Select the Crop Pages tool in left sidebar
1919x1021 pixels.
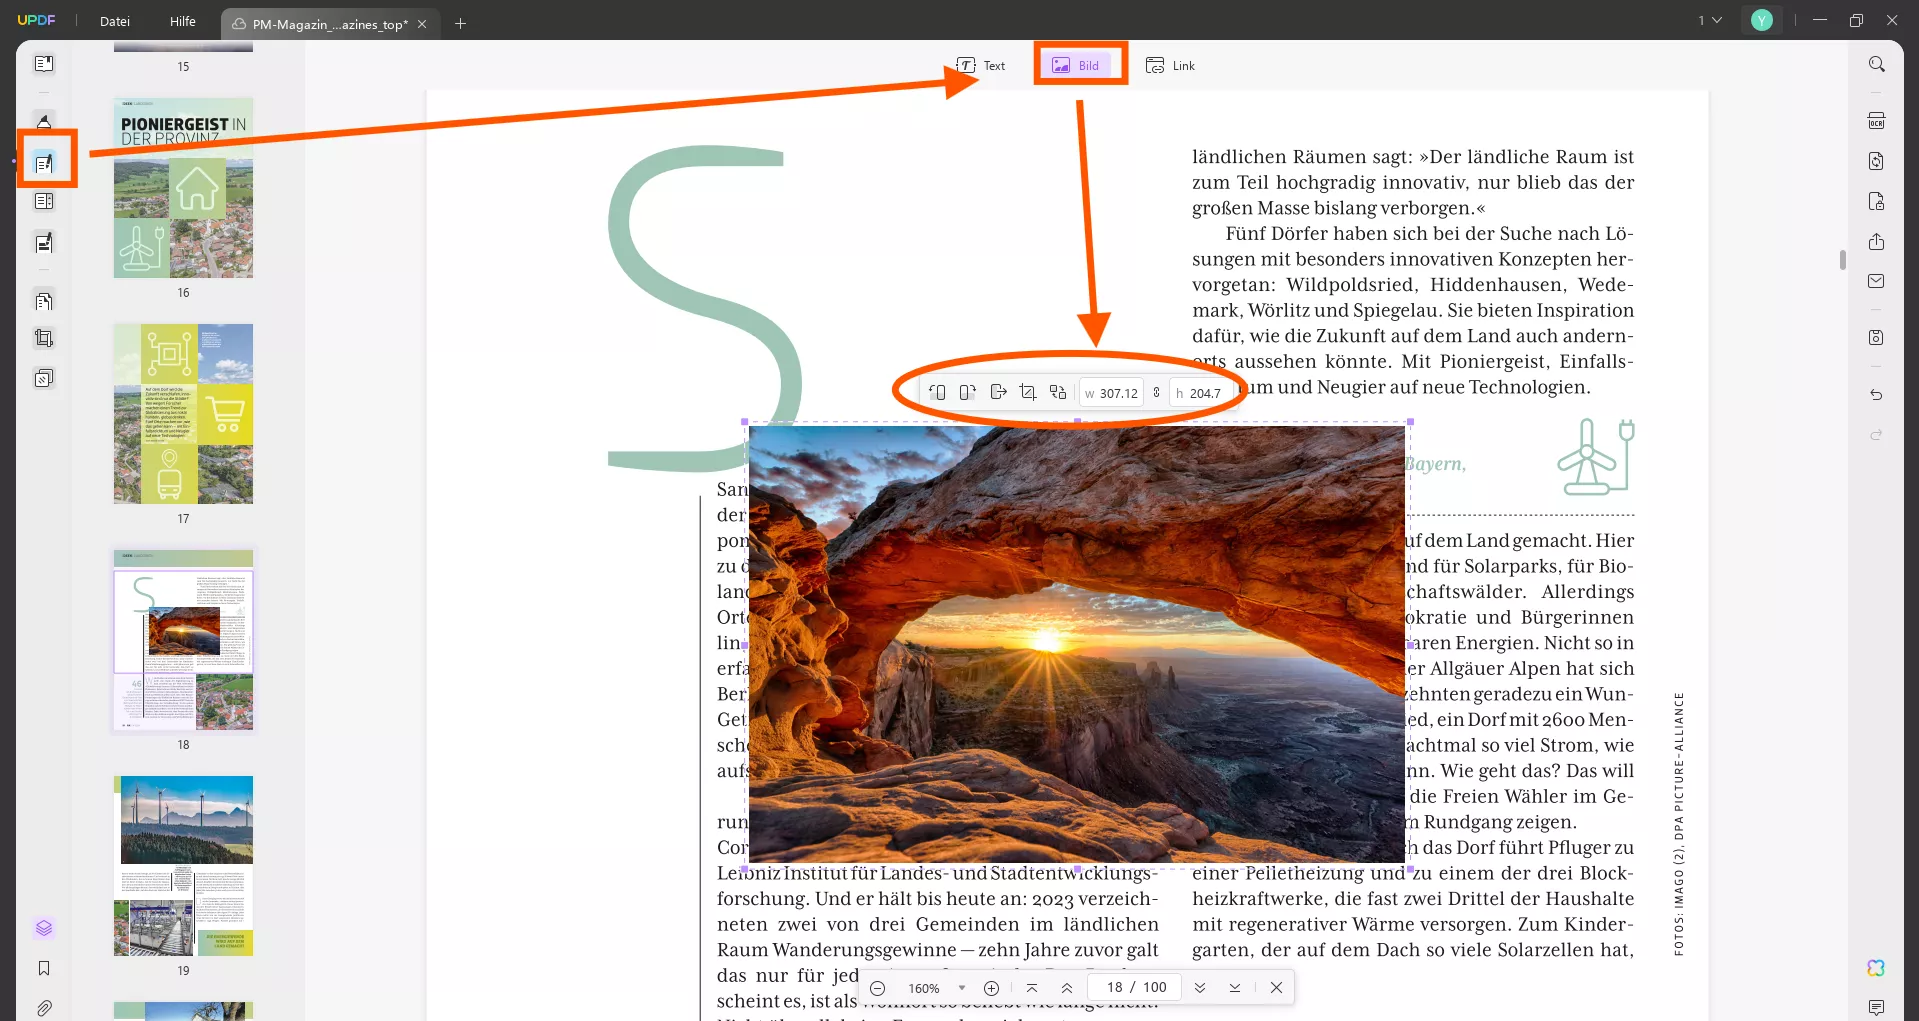(x=44, y=337)
